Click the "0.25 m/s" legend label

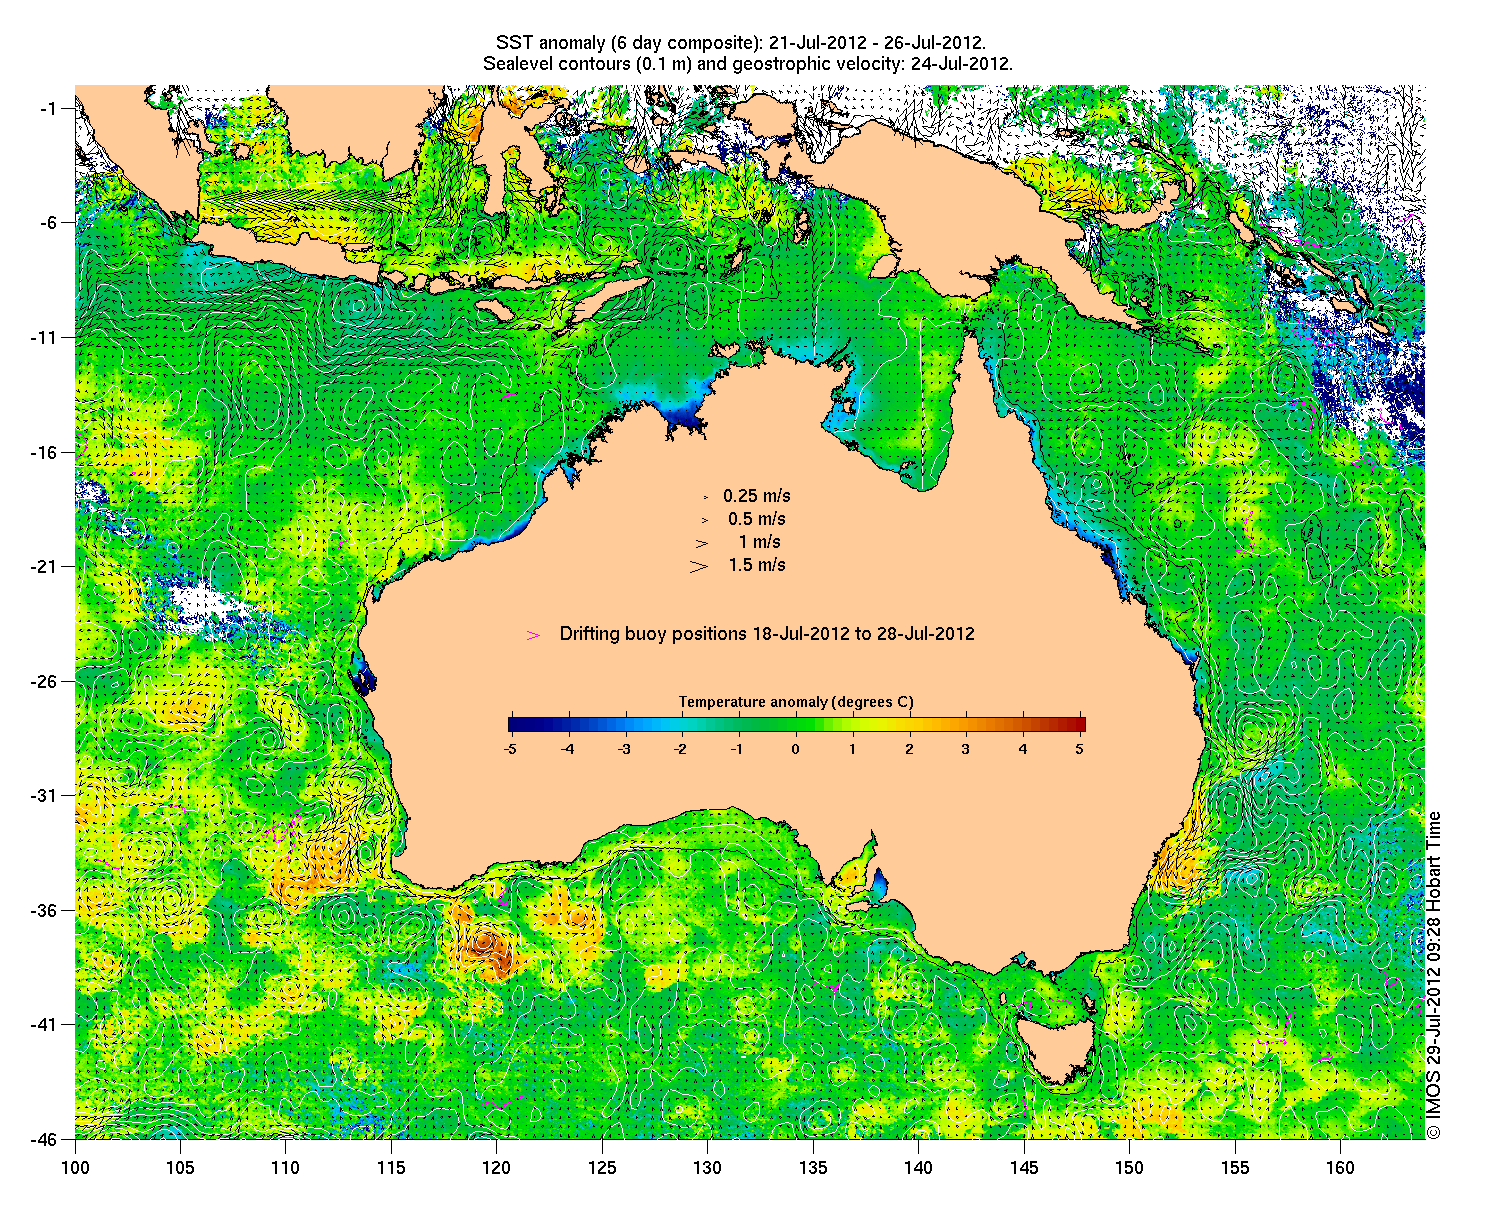[x=757, y=496]
